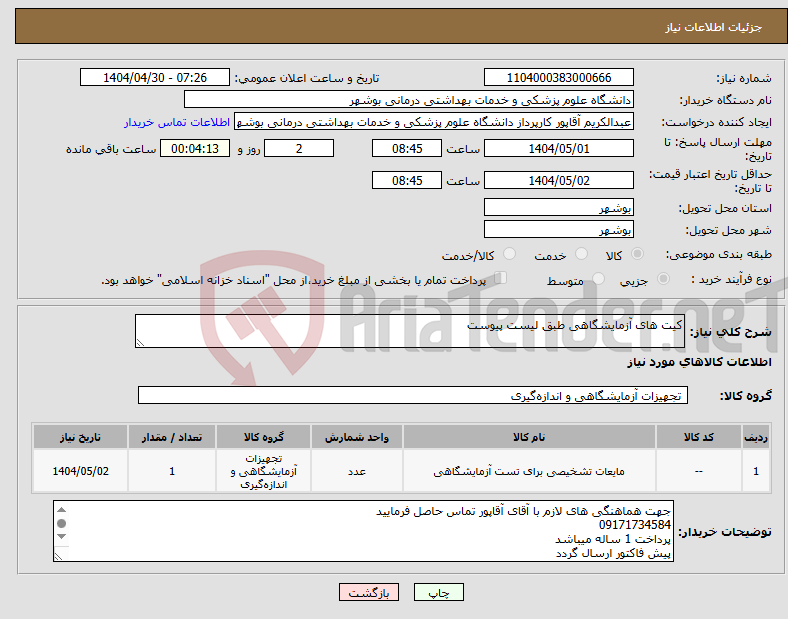The width and height of the screenshot is (788, 619).
Task: Click the item name مایعات تشخیصی برای تست آزمایشگاهی
Action: click(x=529, y=472)
